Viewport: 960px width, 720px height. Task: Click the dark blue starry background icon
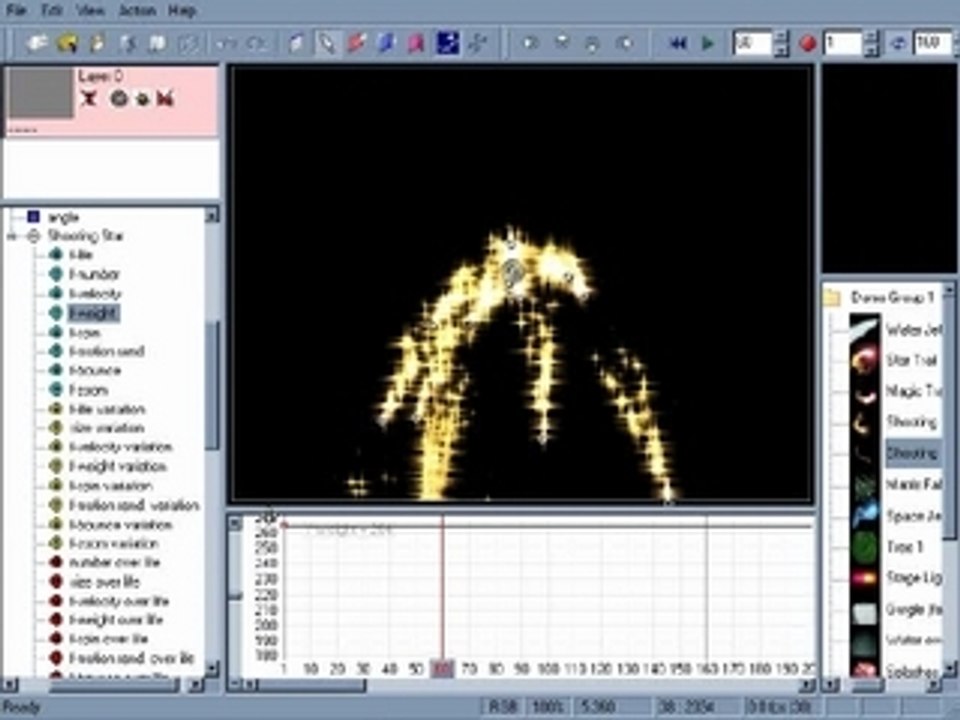tap(448, 43)
